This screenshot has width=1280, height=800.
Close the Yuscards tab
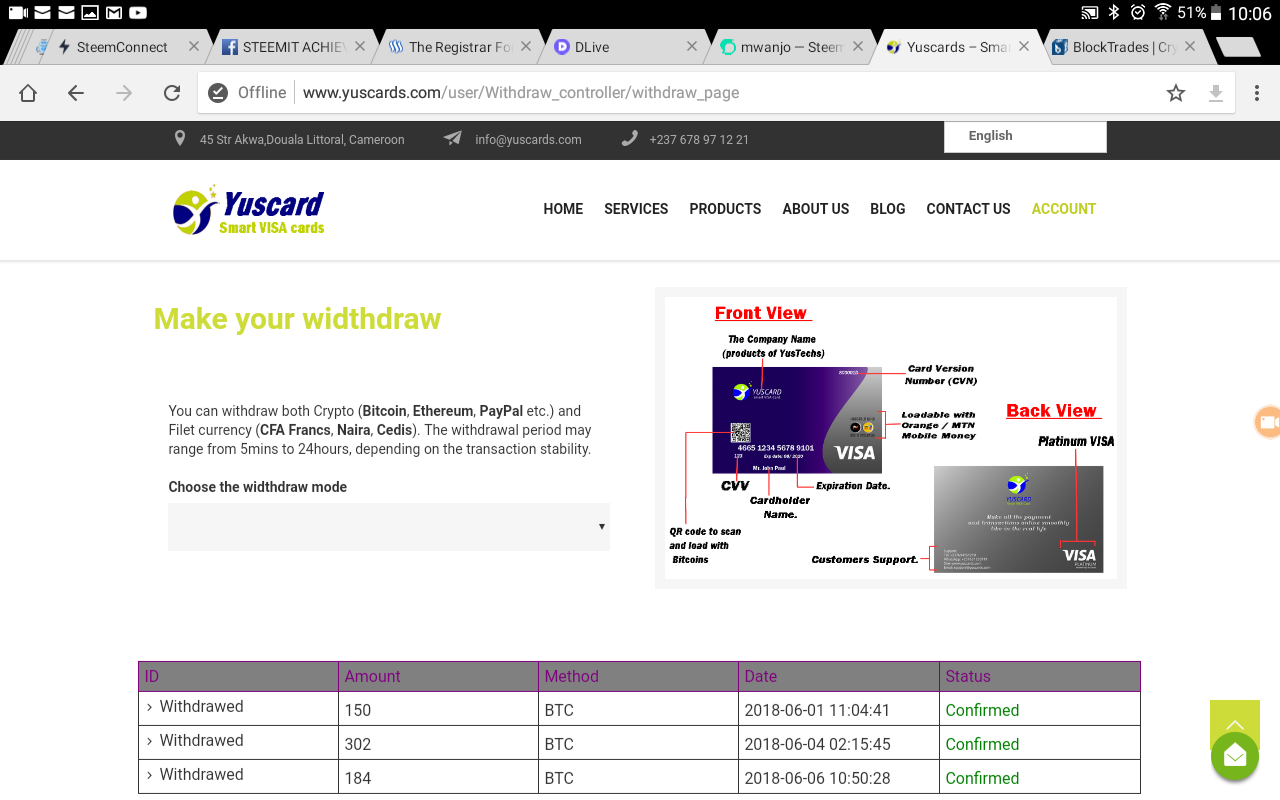1024,46
